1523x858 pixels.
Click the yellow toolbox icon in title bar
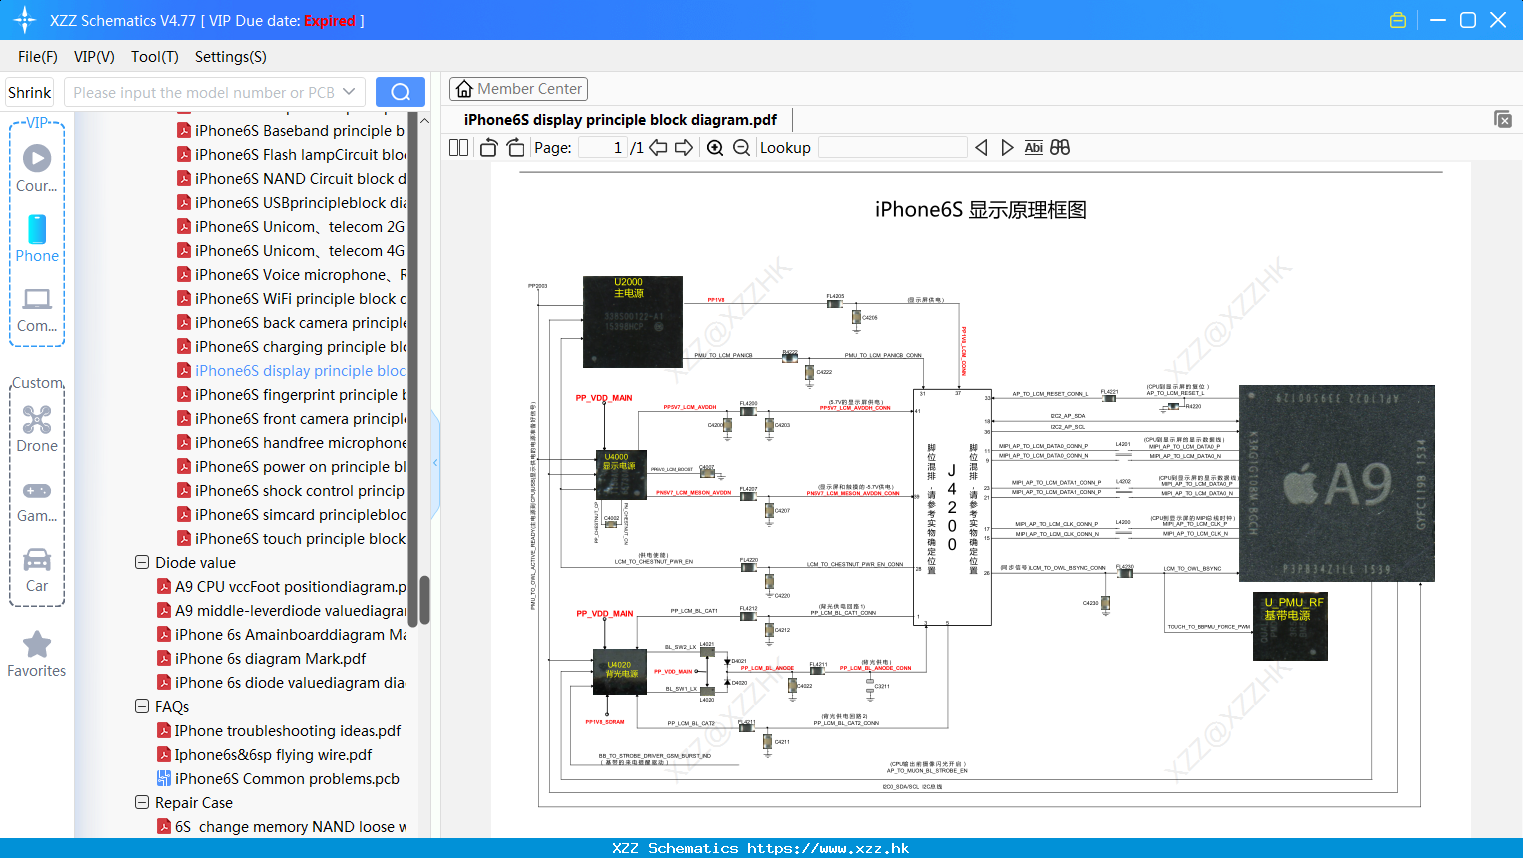tap(1398, 20)
